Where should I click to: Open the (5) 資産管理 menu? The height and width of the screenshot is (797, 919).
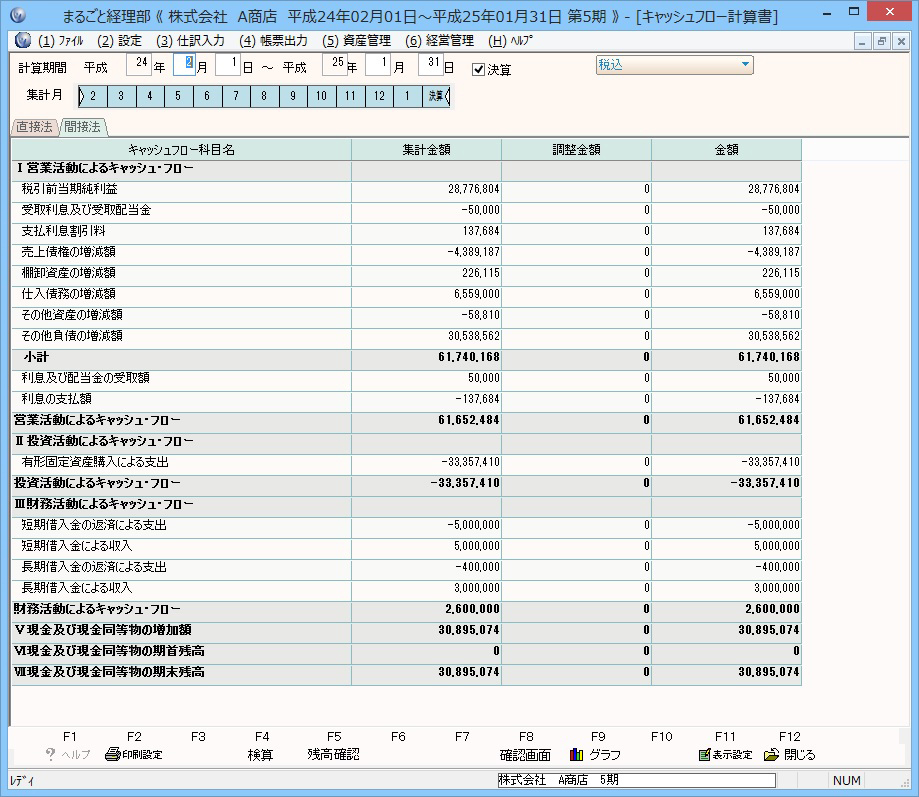click(x=356, y=41)
